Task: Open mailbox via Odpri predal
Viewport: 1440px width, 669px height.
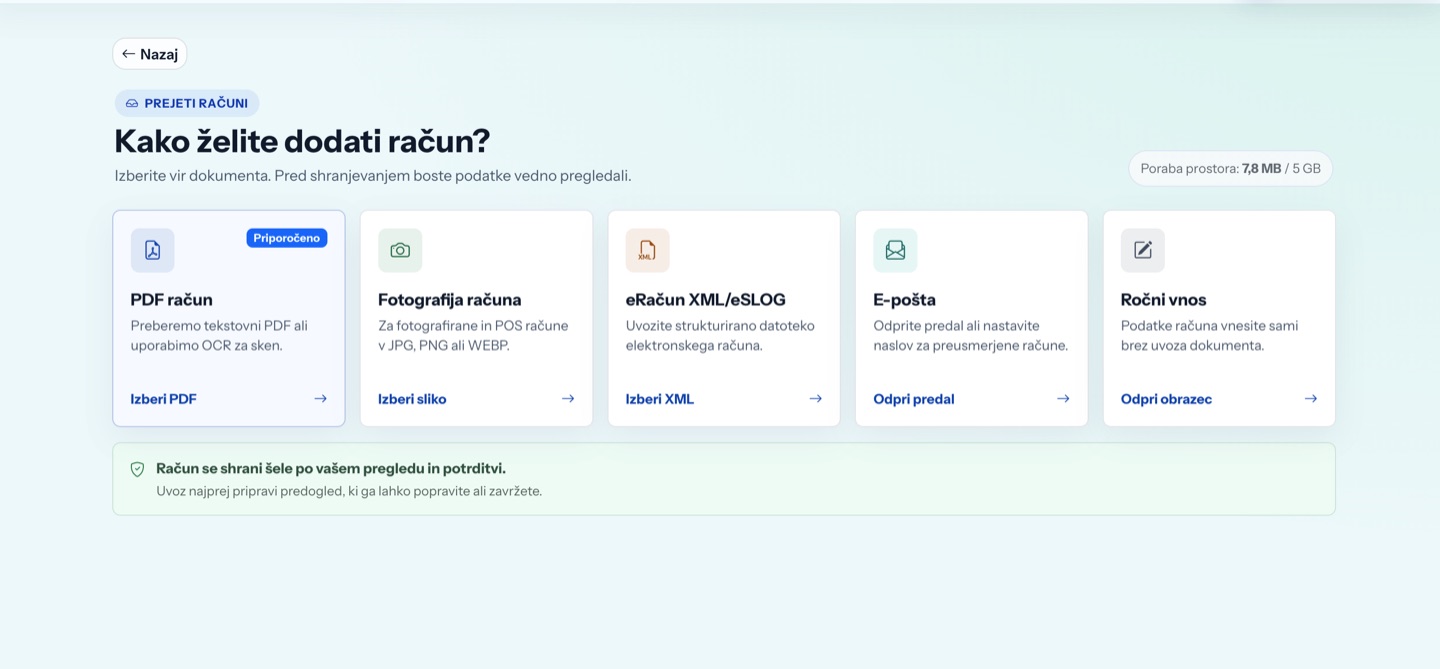Action: (x=914, y=399)
